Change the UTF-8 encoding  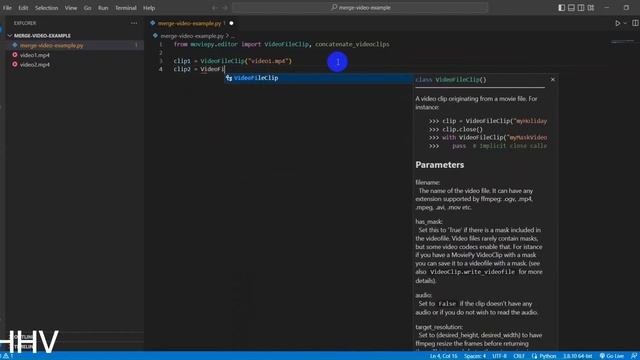coord(499,356)
